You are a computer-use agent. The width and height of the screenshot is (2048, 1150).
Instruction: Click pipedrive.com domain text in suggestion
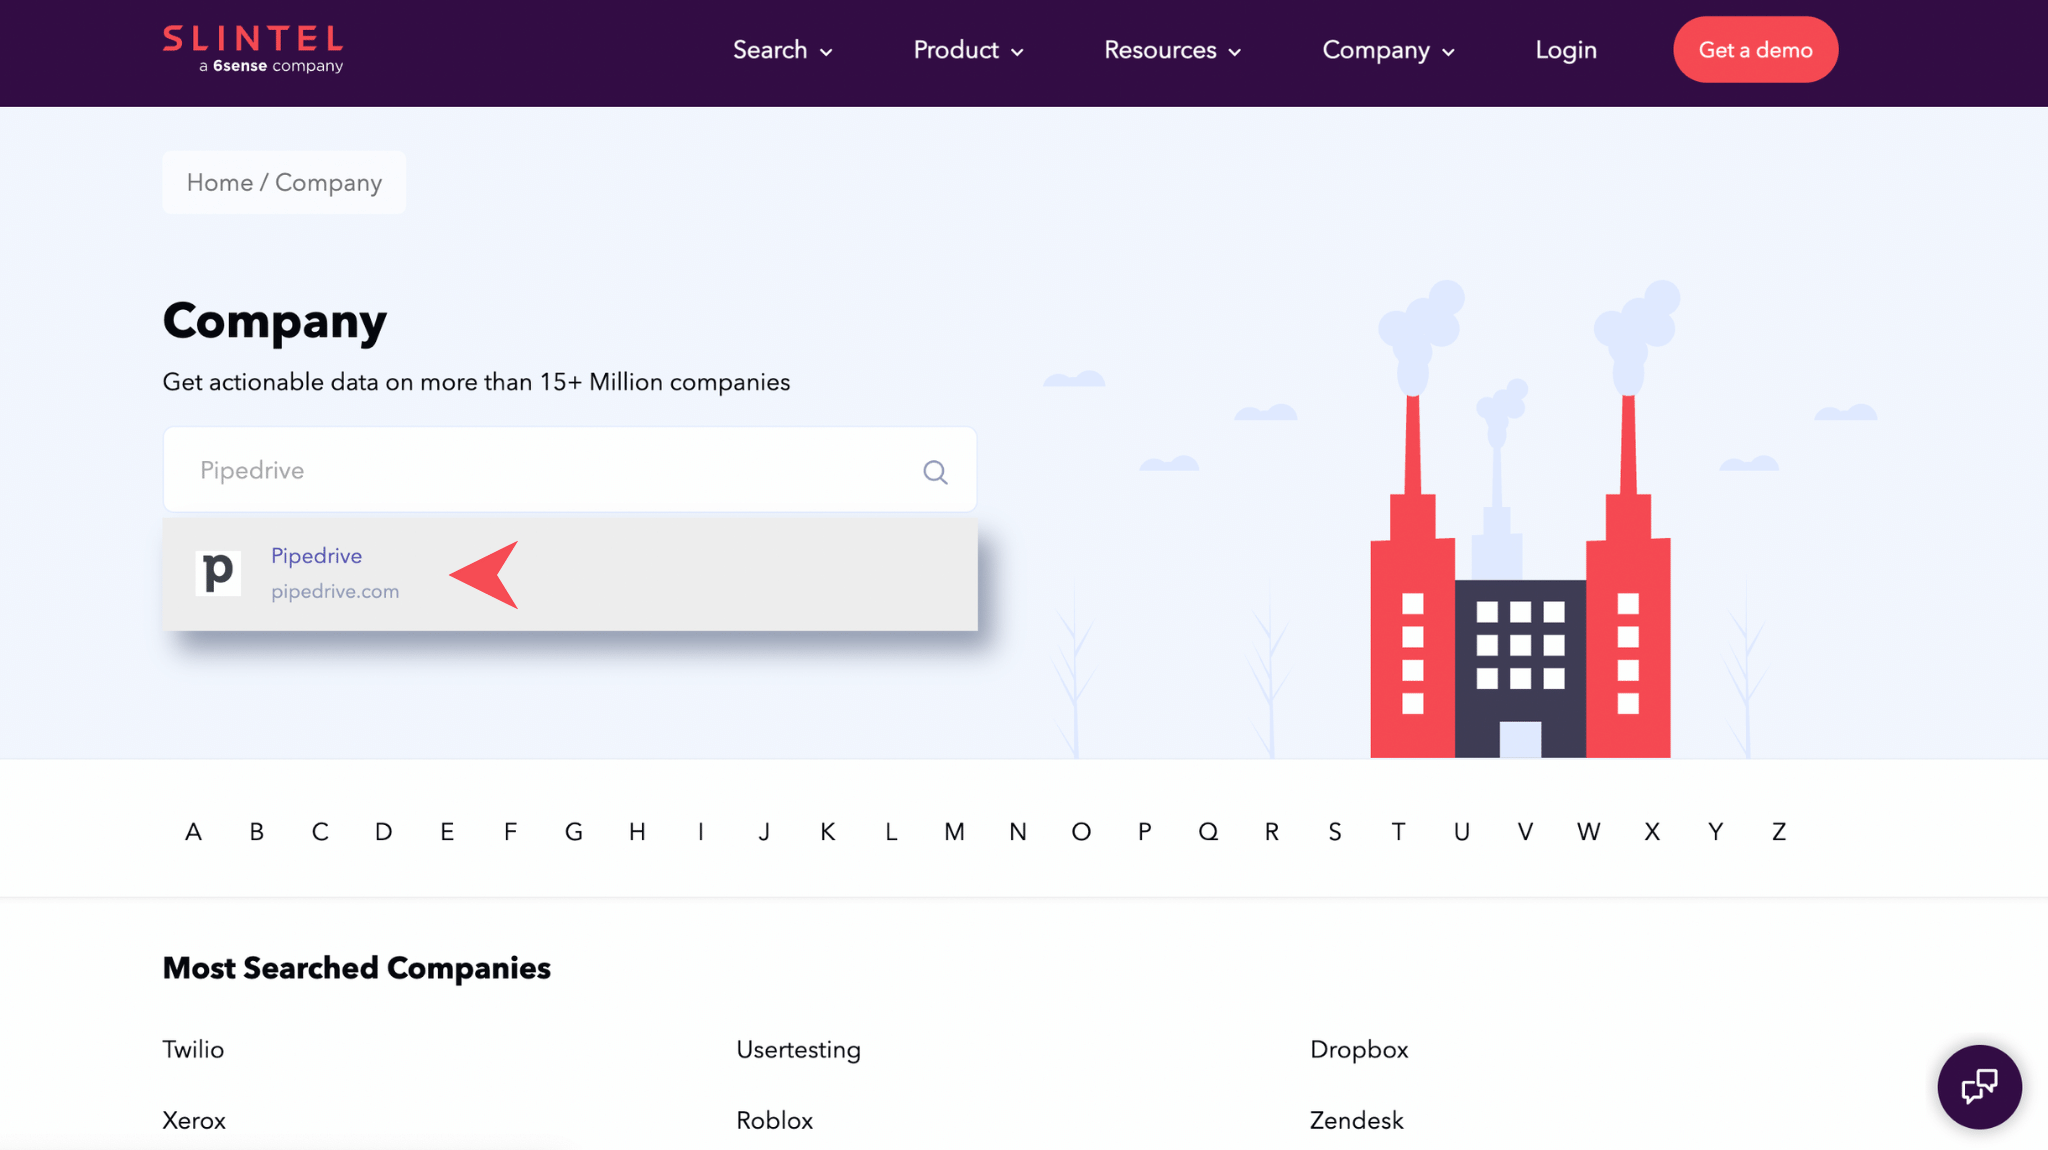[x=335, y=591]
